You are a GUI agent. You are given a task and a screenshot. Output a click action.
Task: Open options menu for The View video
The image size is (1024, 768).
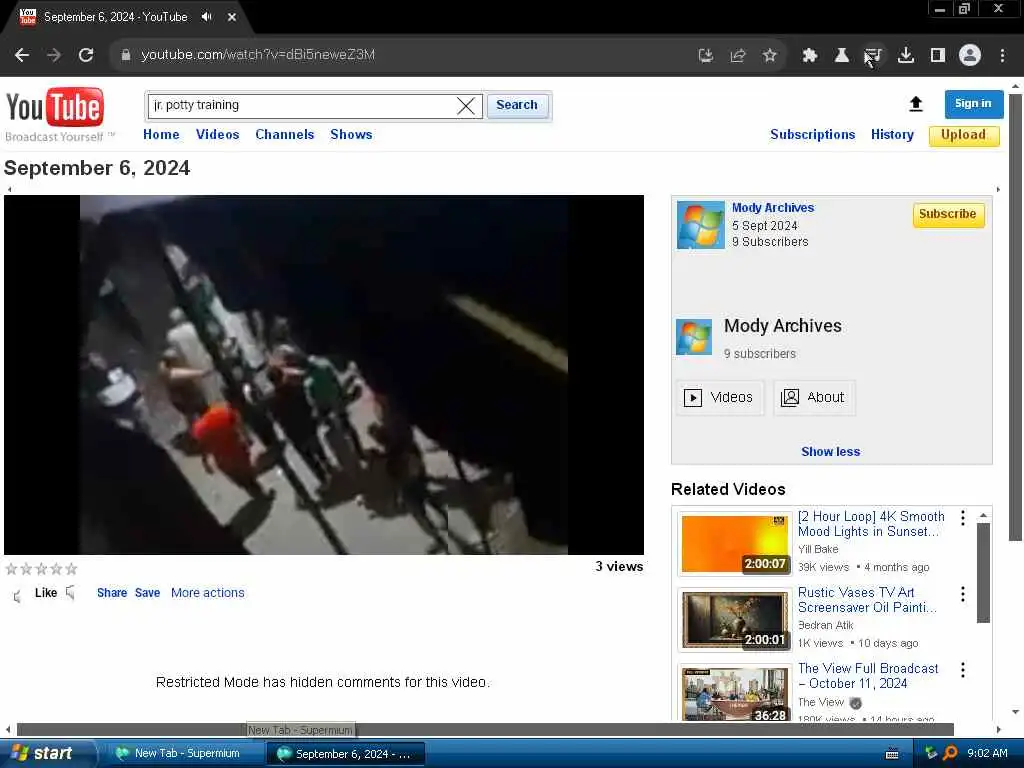(963, 670)
